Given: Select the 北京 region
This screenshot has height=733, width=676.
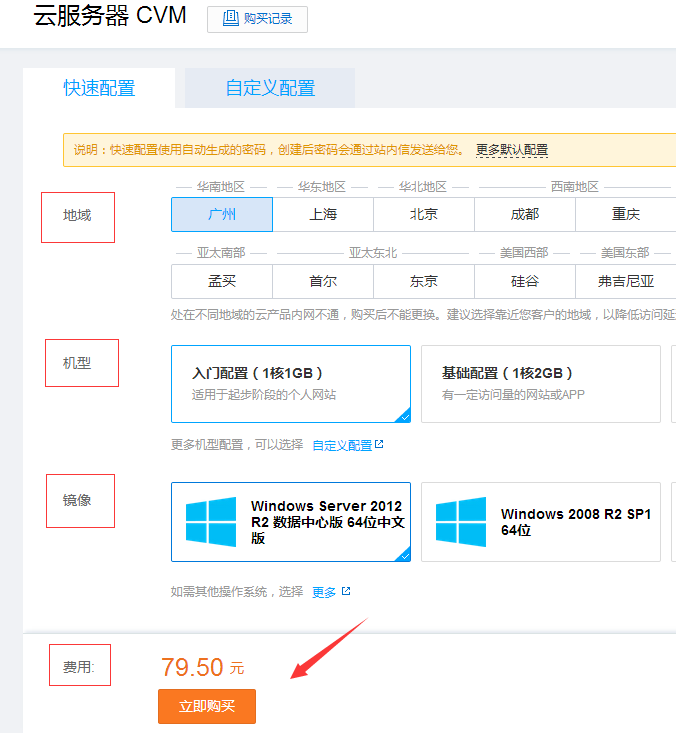Looking at the screenshot, I should click(424, 215).
